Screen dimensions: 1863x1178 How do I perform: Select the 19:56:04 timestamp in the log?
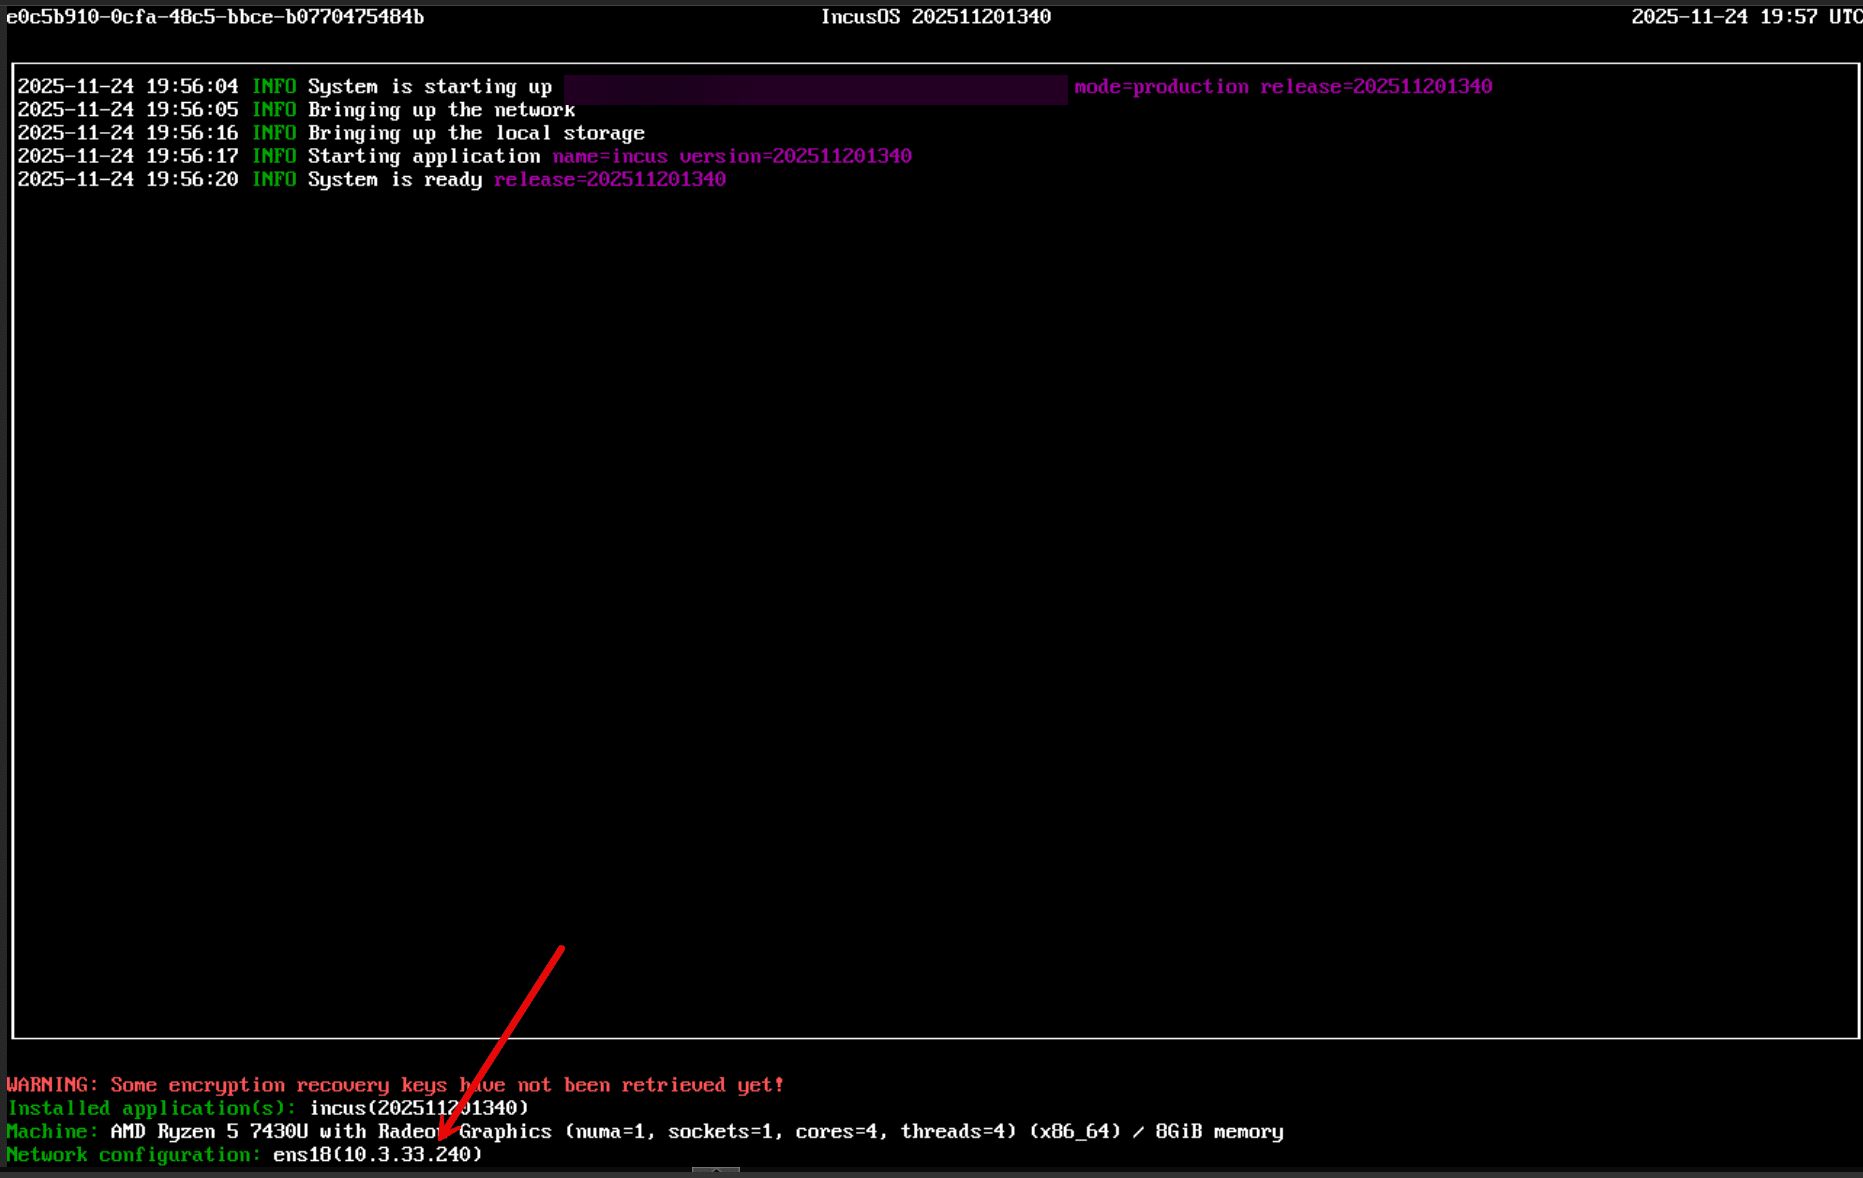pos(192,87)
